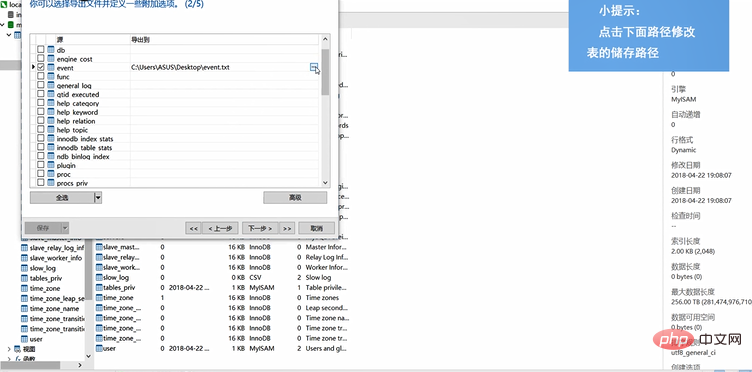The image size is (752, 372).
Task: Click the Dynamic row format value
Action: point(684,150)
